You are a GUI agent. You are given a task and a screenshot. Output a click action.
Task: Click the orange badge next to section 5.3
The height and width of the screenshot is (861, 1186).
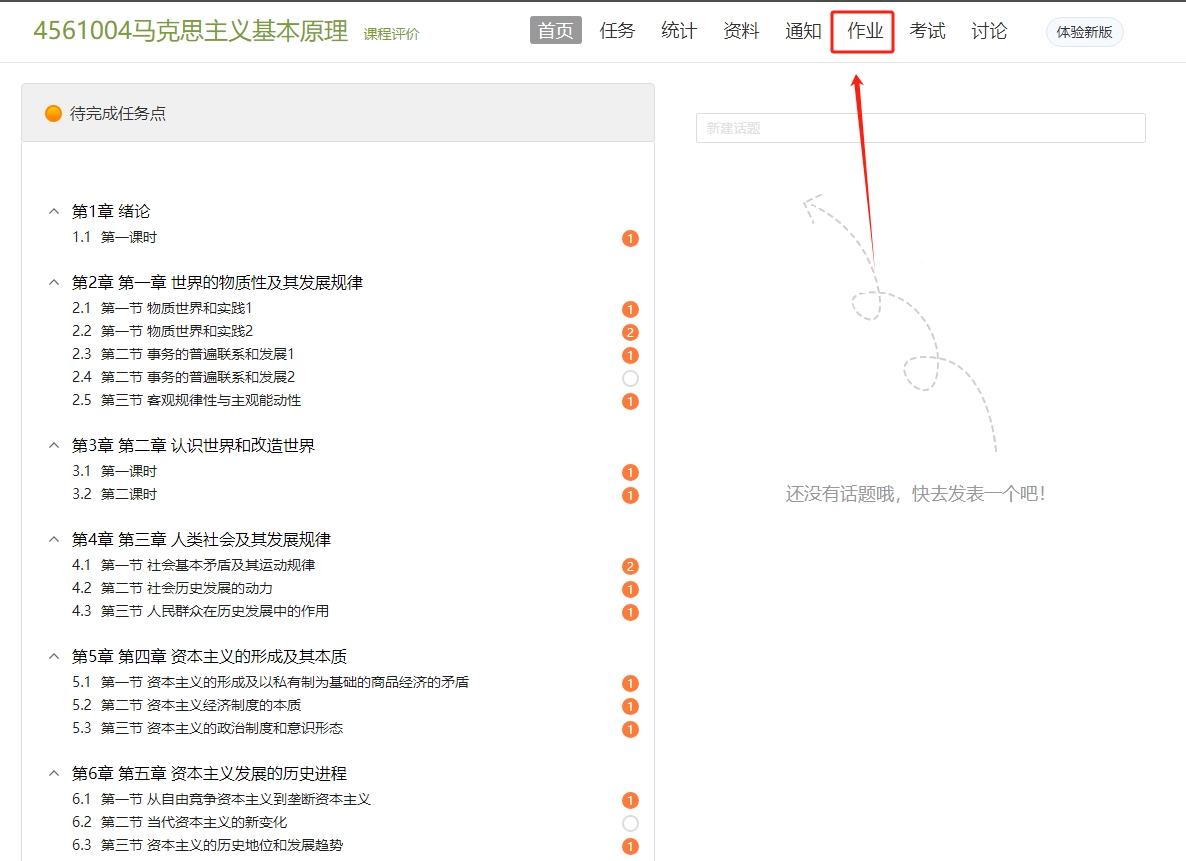(x=630, y=729)
